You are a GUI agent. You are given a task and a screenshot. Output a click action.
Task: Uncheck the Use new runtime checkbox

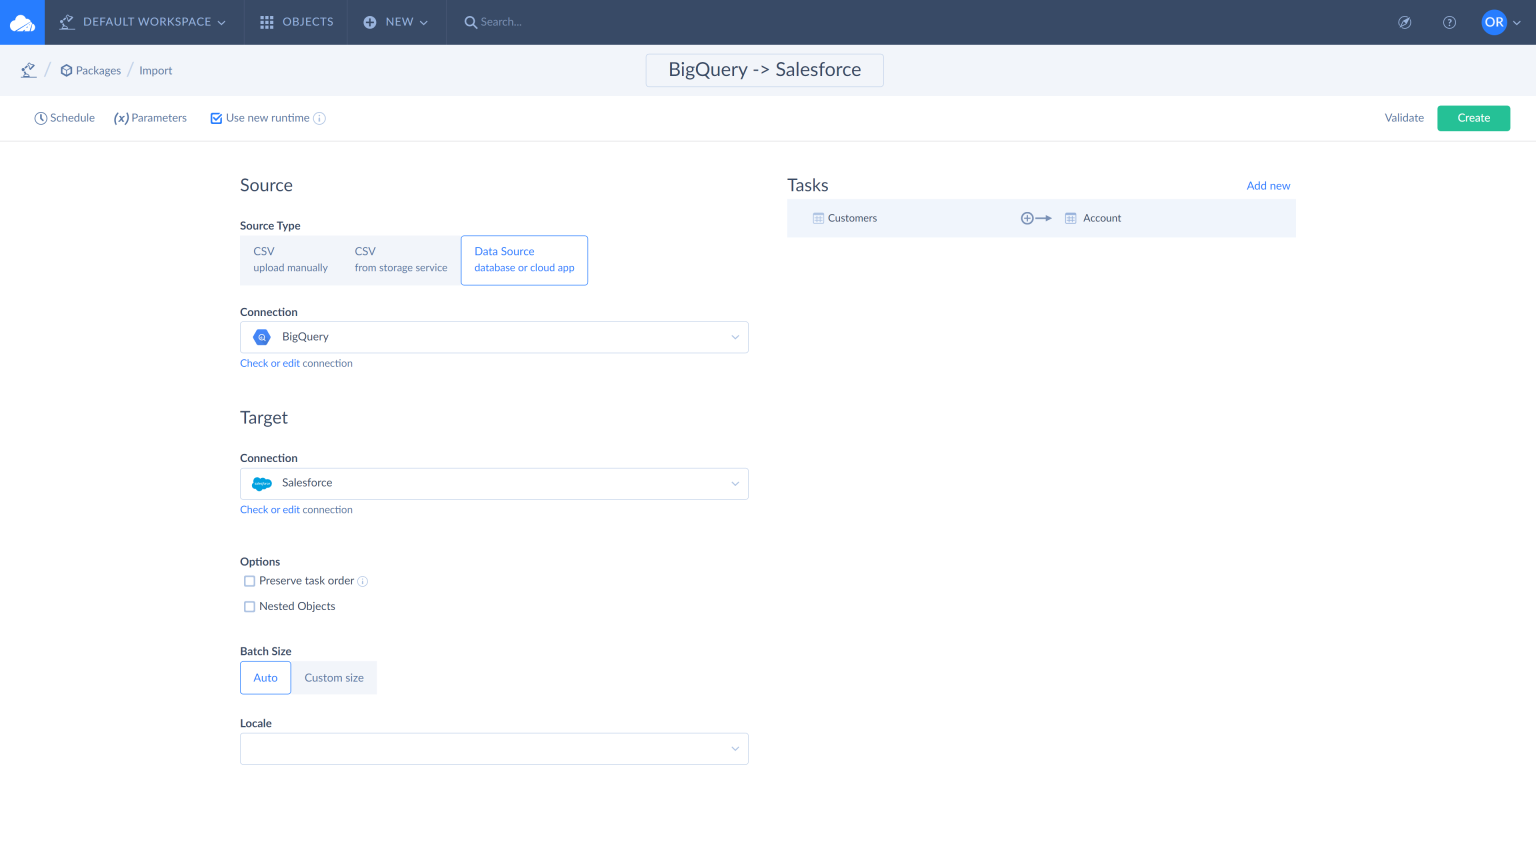coord(216,117)
